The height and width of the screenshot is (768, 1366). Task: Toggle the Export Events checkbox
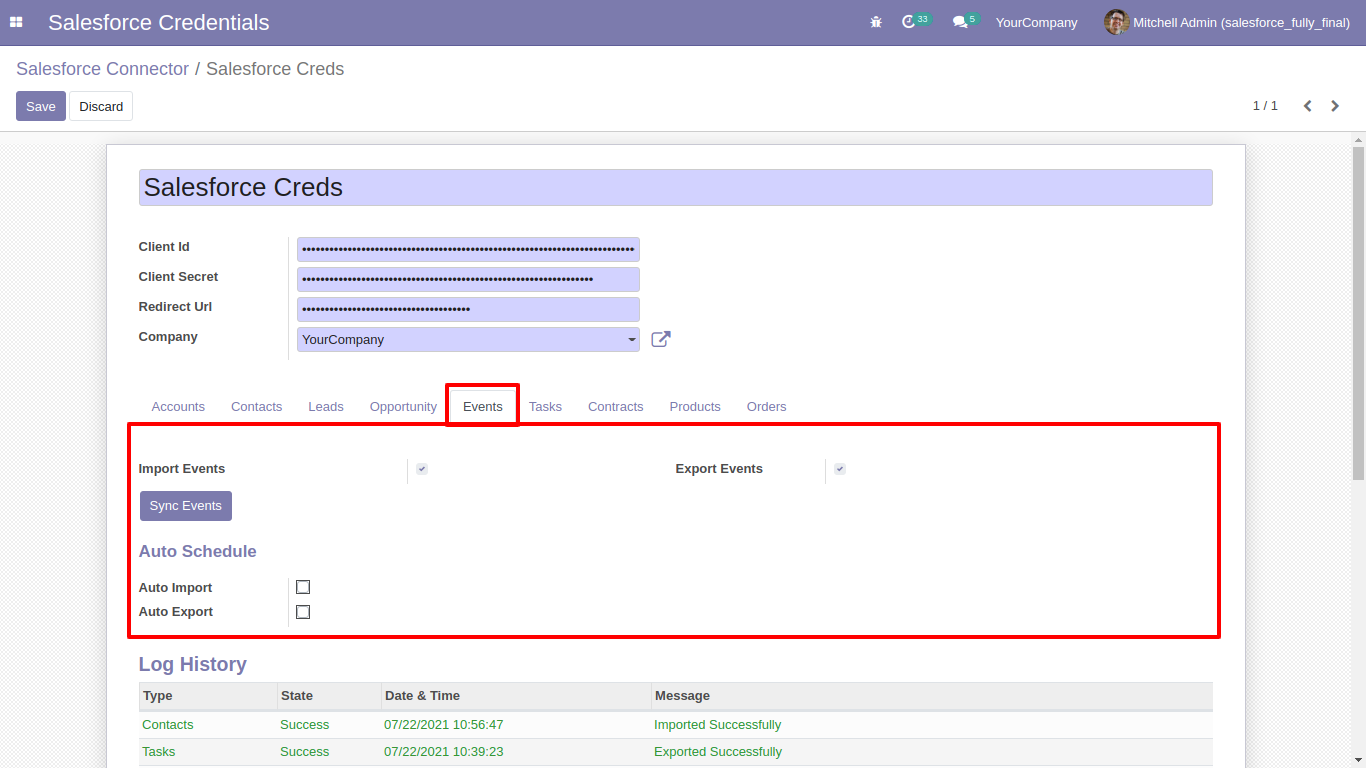tap(840, 469)
